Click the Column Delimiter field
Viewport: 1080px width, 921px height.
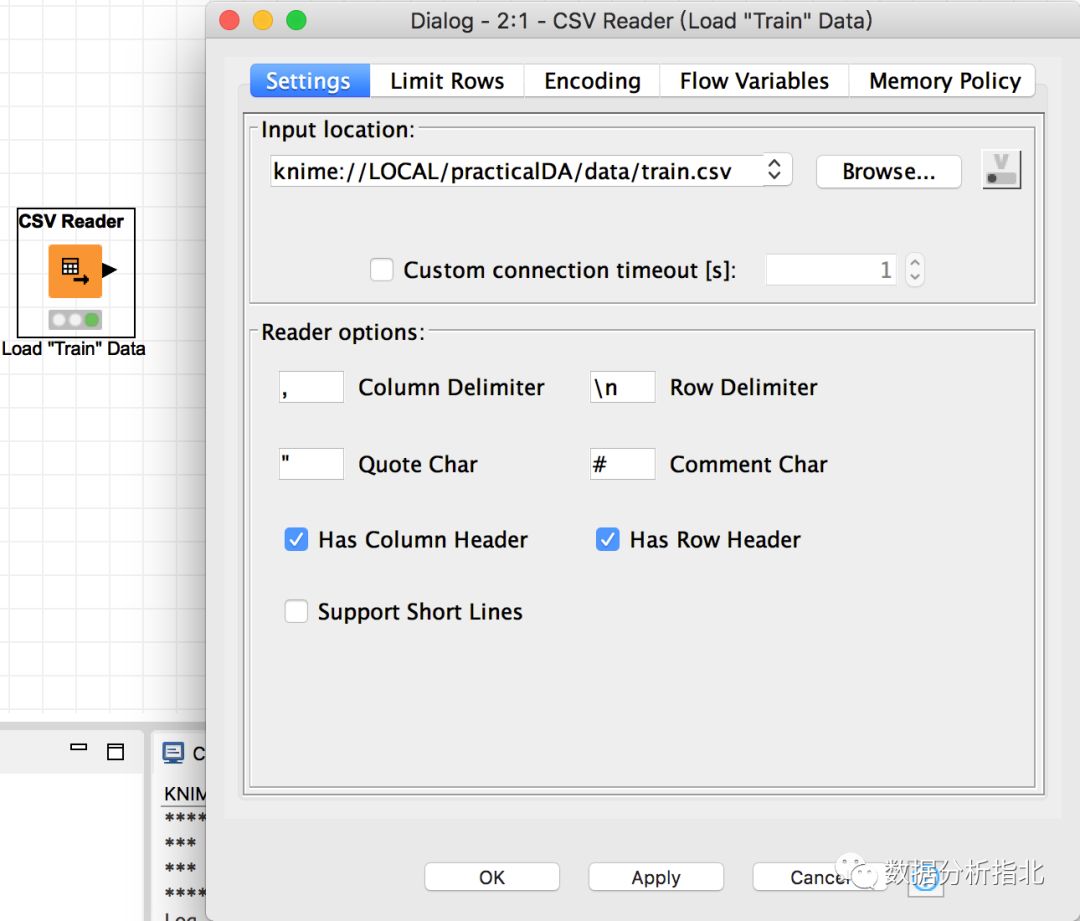(x=311, y=387)
